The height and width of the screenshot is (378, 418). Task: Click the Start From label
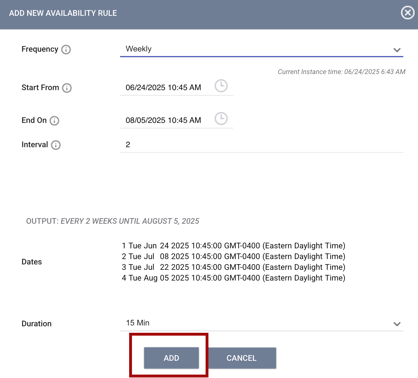point(40,88)
